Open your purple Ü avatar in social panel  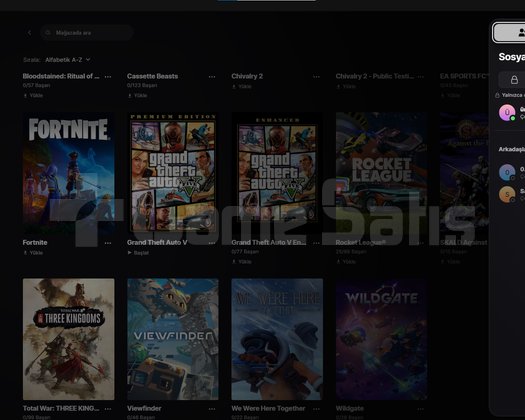coord(507,112)
